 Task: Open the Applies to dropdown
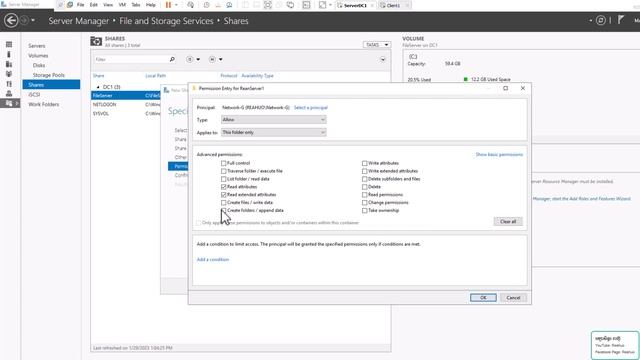click(x=273, y=132)
